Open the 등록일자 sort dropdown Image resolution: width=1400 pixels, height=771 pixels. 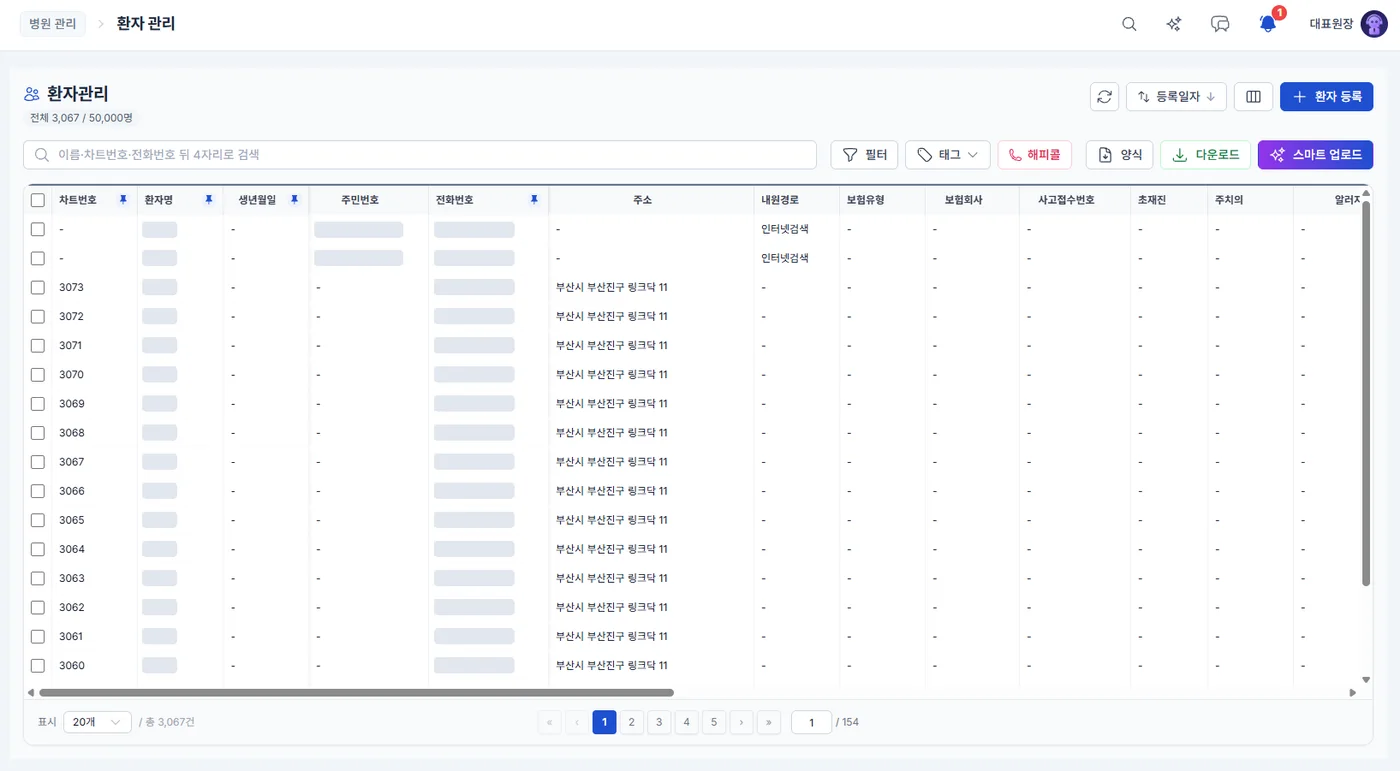coord(1176,97)
